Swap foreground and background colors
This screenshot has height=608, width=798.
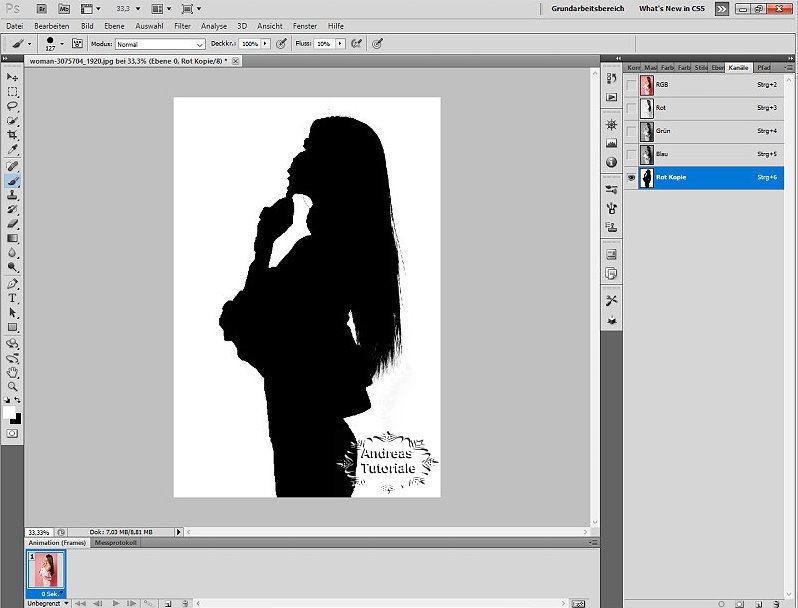coord(18,400)
